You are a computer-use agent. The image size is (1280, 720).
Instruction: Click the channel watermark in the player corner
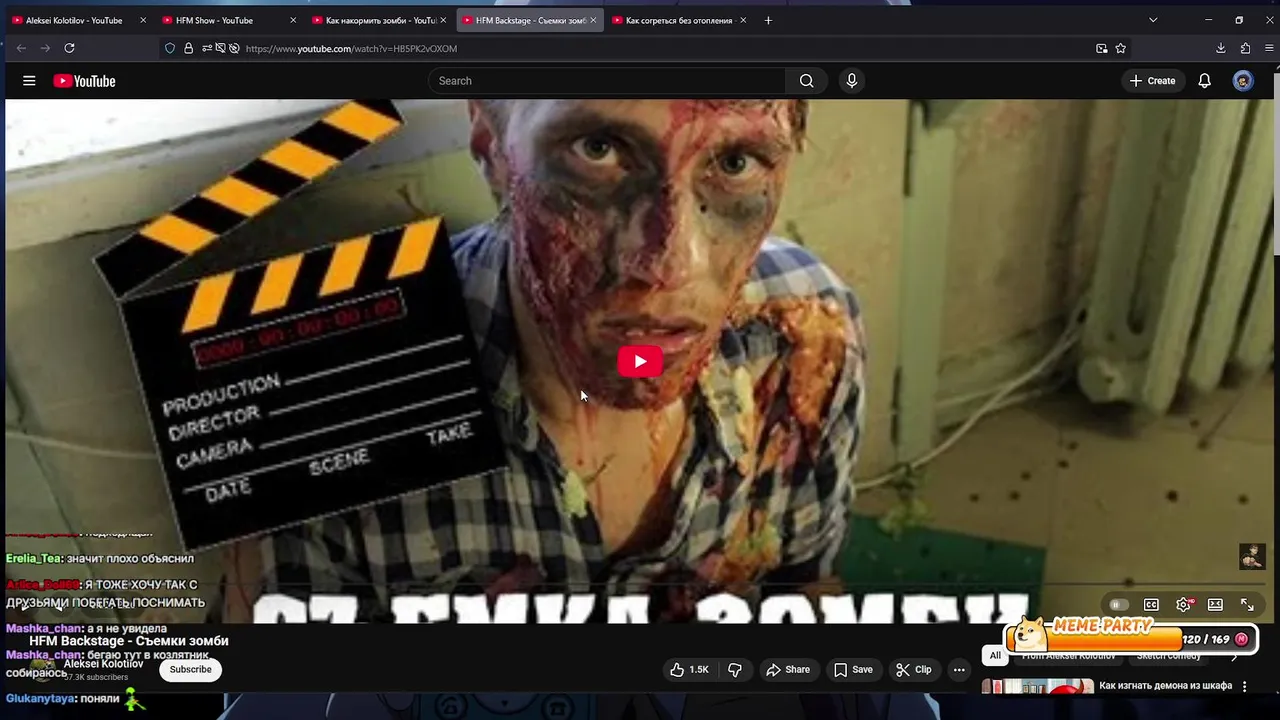[x=1252, y=556]
